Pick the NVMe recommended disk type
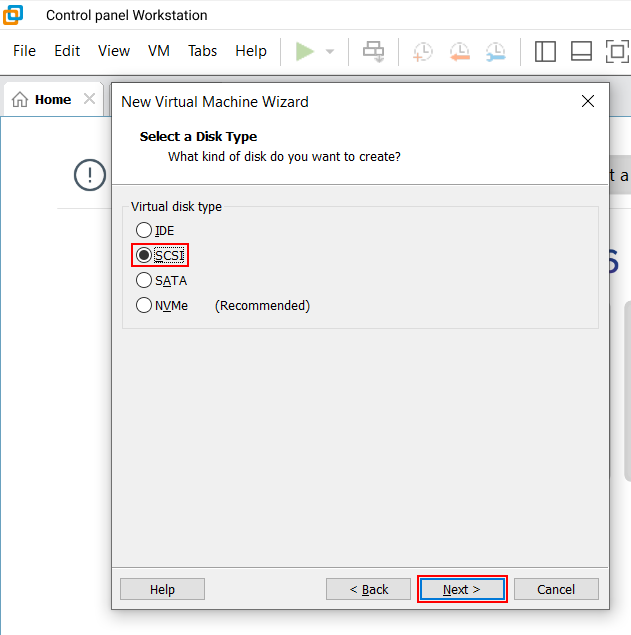 144,306
